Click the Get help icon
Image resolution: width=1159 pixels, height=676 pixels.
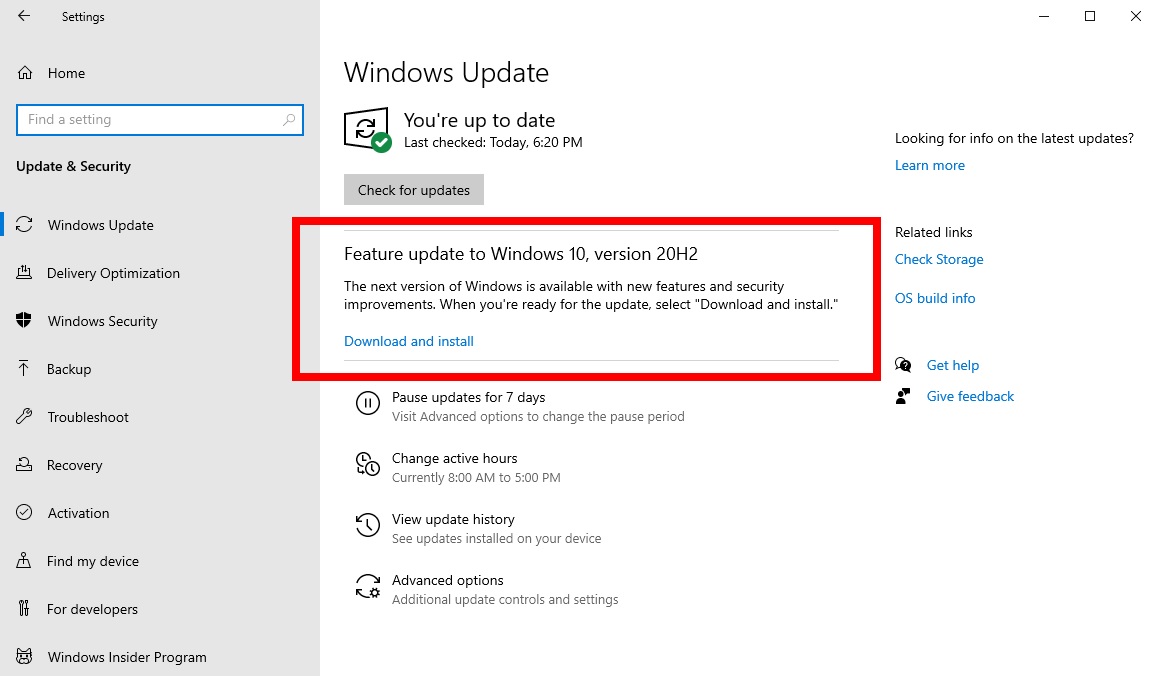coord(902,365)
